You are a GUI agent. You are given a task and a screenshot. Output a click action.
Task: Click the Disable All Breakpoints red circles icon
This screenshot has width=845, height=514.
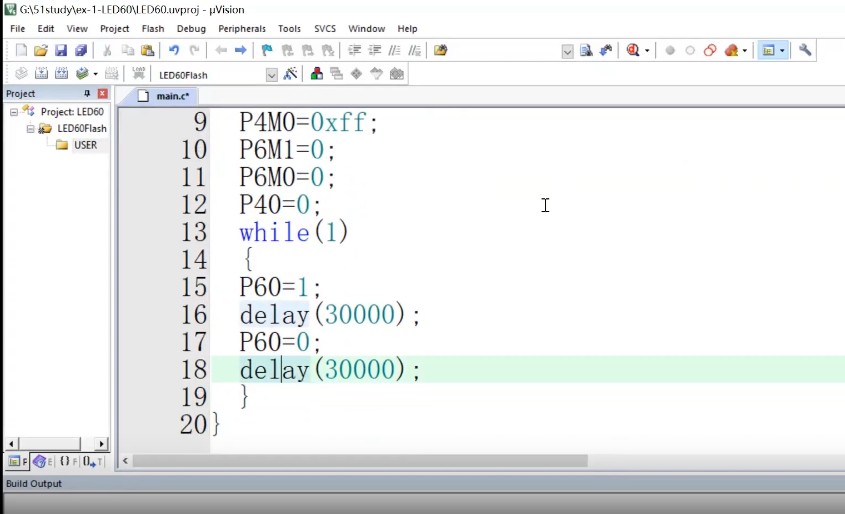coord(710,50)
